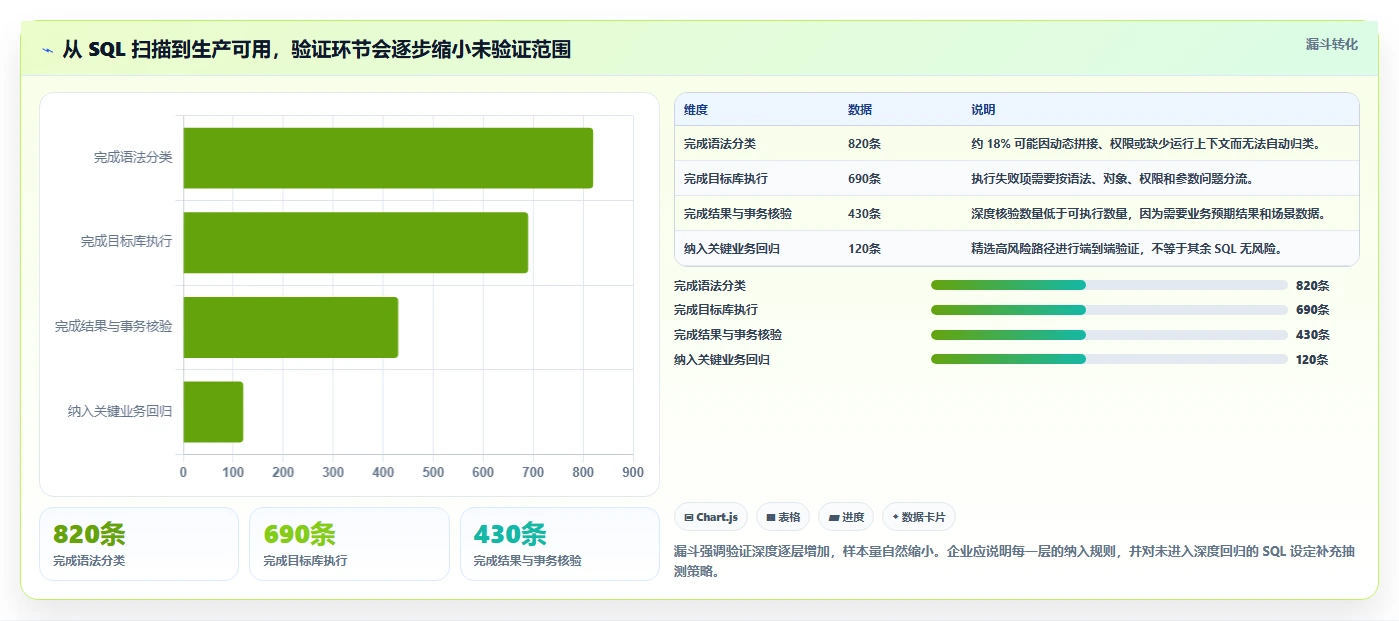Select the footer paragraph starting with 漏斗强调验证深度
Viewport: 1399px width, 621px height.
[x=1015, y=562]
